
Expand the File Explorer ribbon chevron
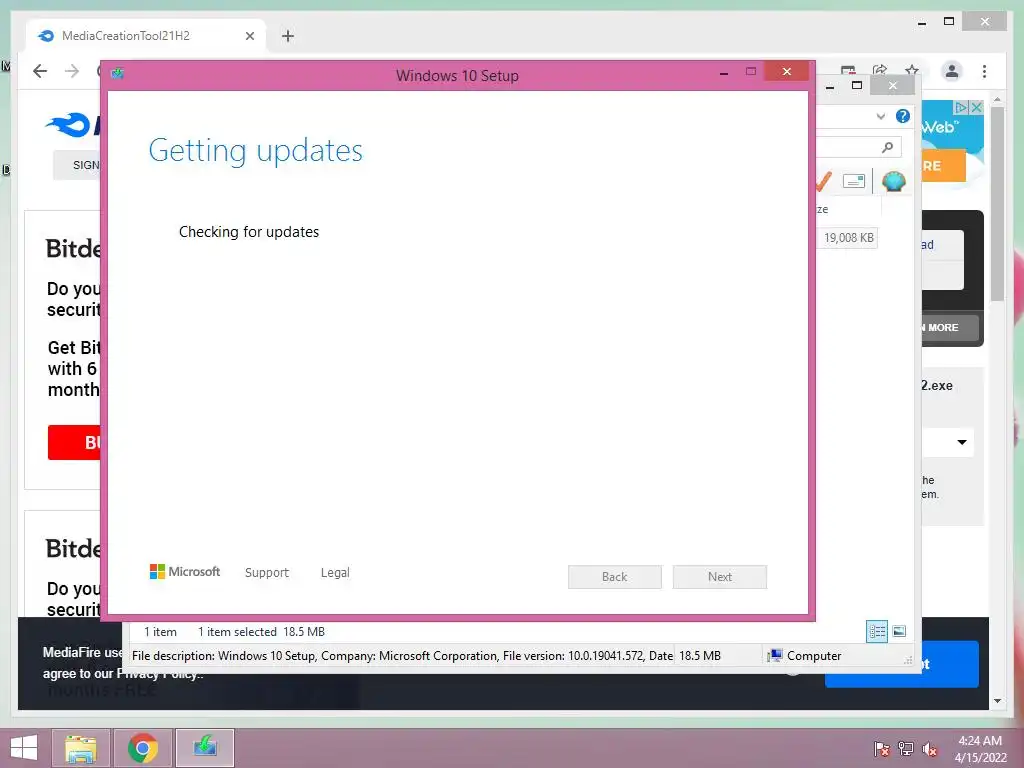(x=881, y=116)
